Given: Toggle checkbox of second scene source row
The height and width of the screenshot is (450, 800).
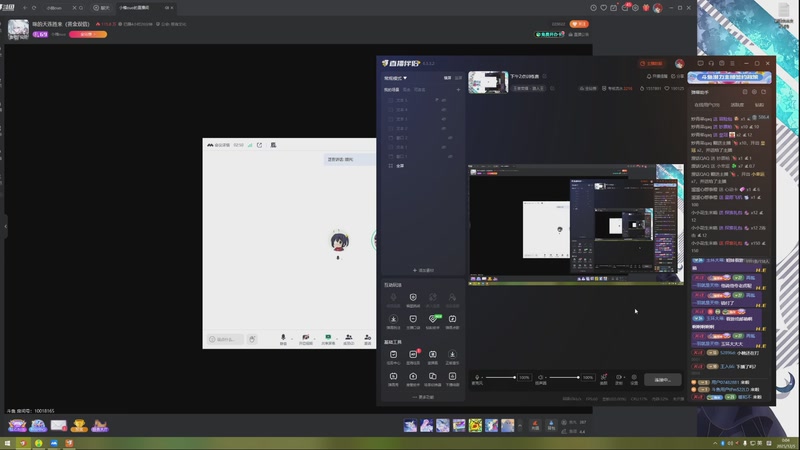Looking at the screenshot, I should [x=391, y=110].
